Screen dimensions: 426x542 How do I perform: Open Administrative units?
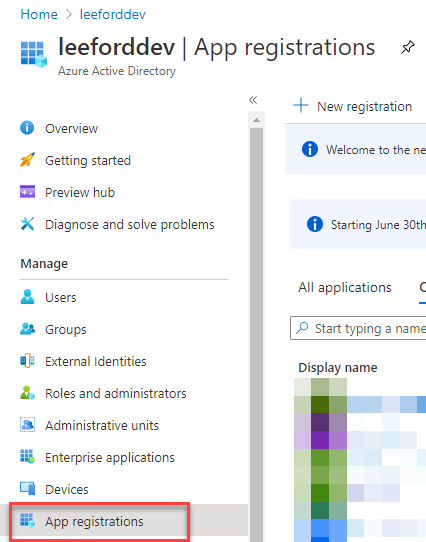pos(102,426)
